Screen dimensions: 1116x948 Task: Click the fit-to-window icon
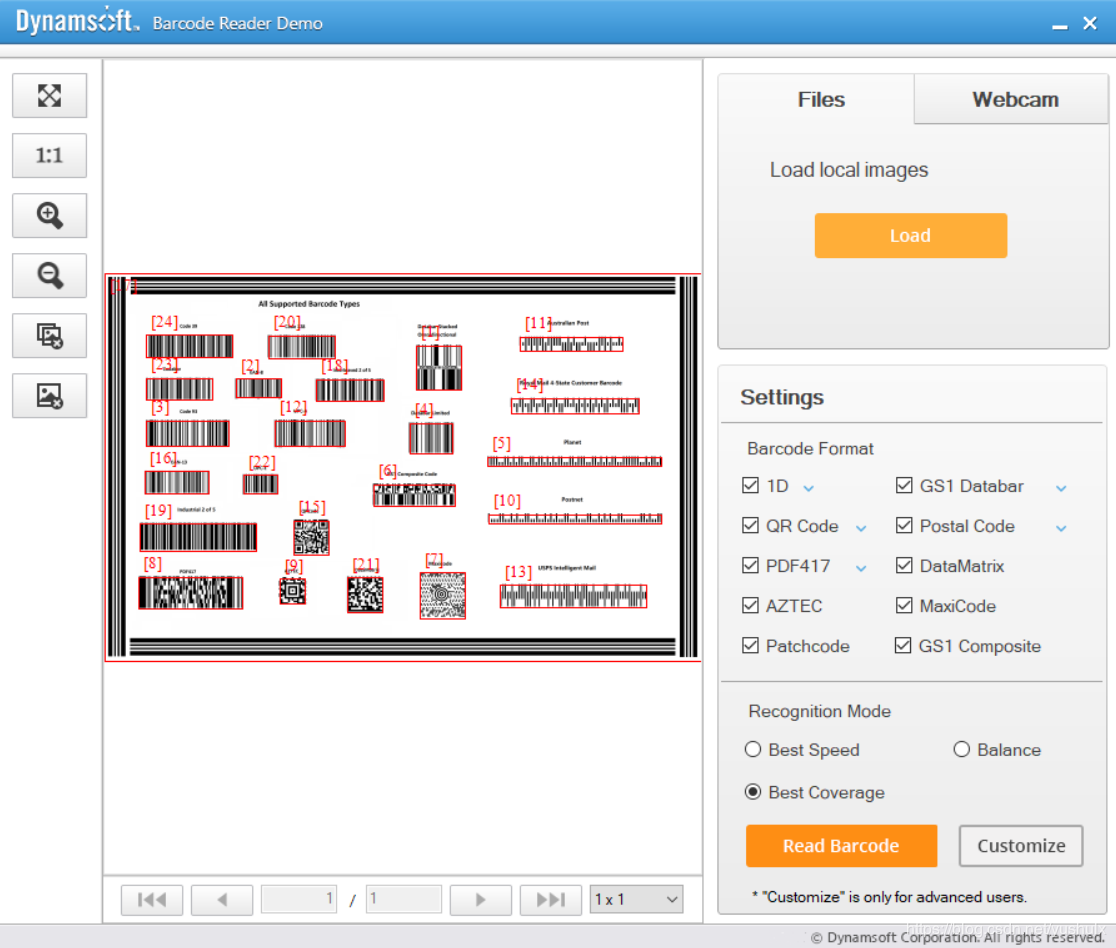pyautogui.click(x=49, y=95)
